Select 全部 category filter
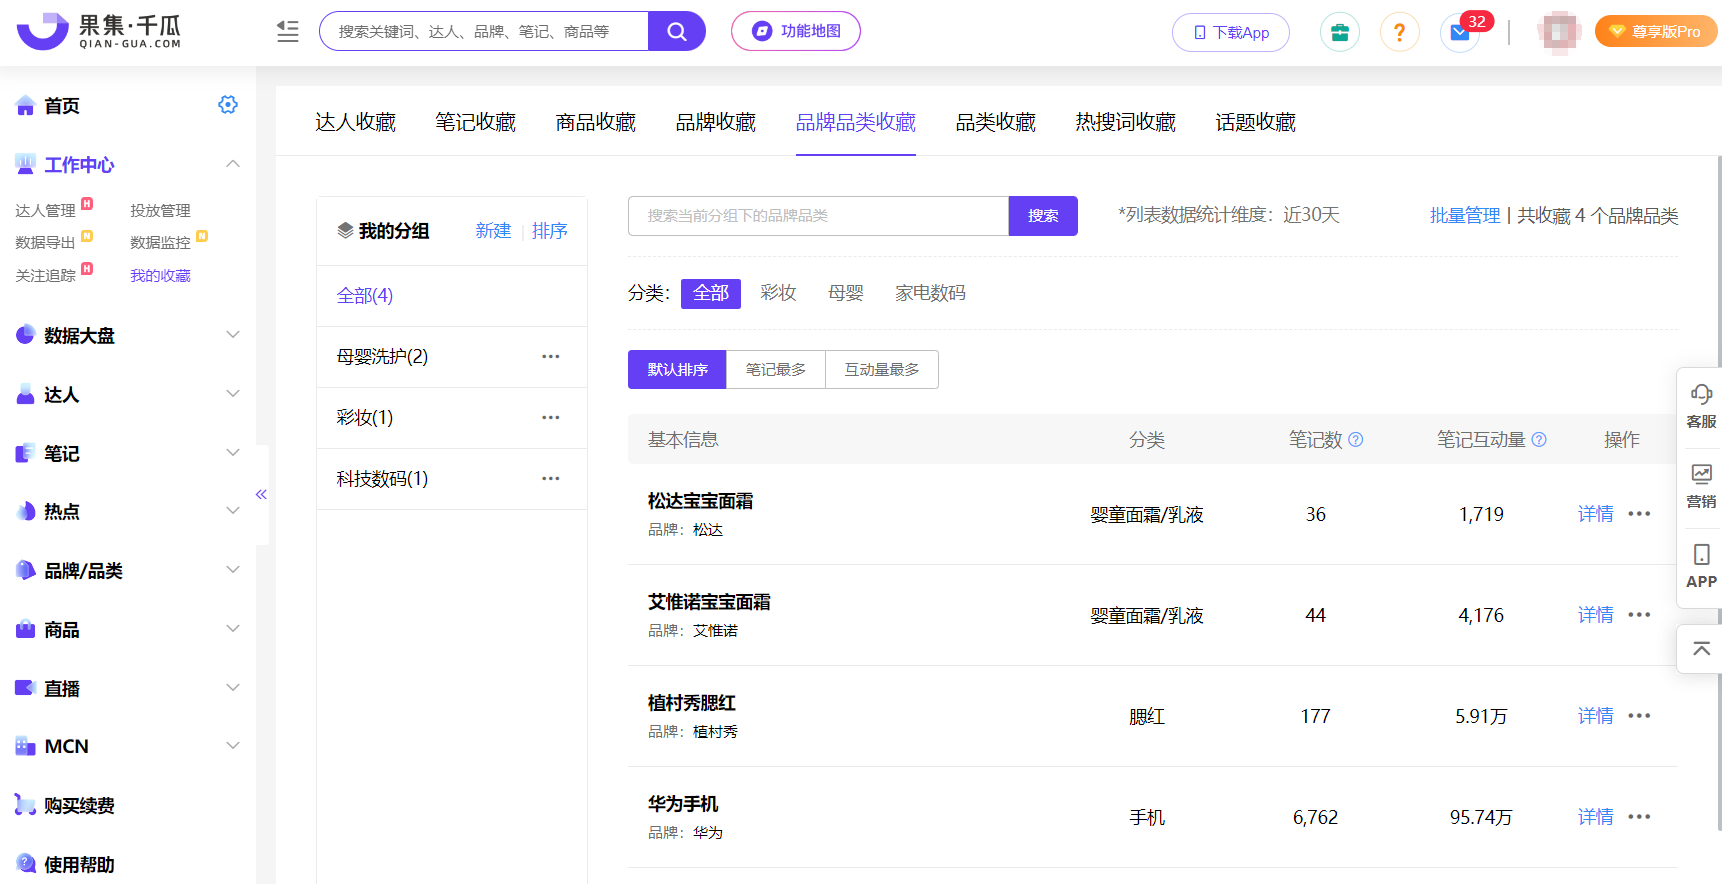This screenshot has height=884, width=1722. click(711, 293)
